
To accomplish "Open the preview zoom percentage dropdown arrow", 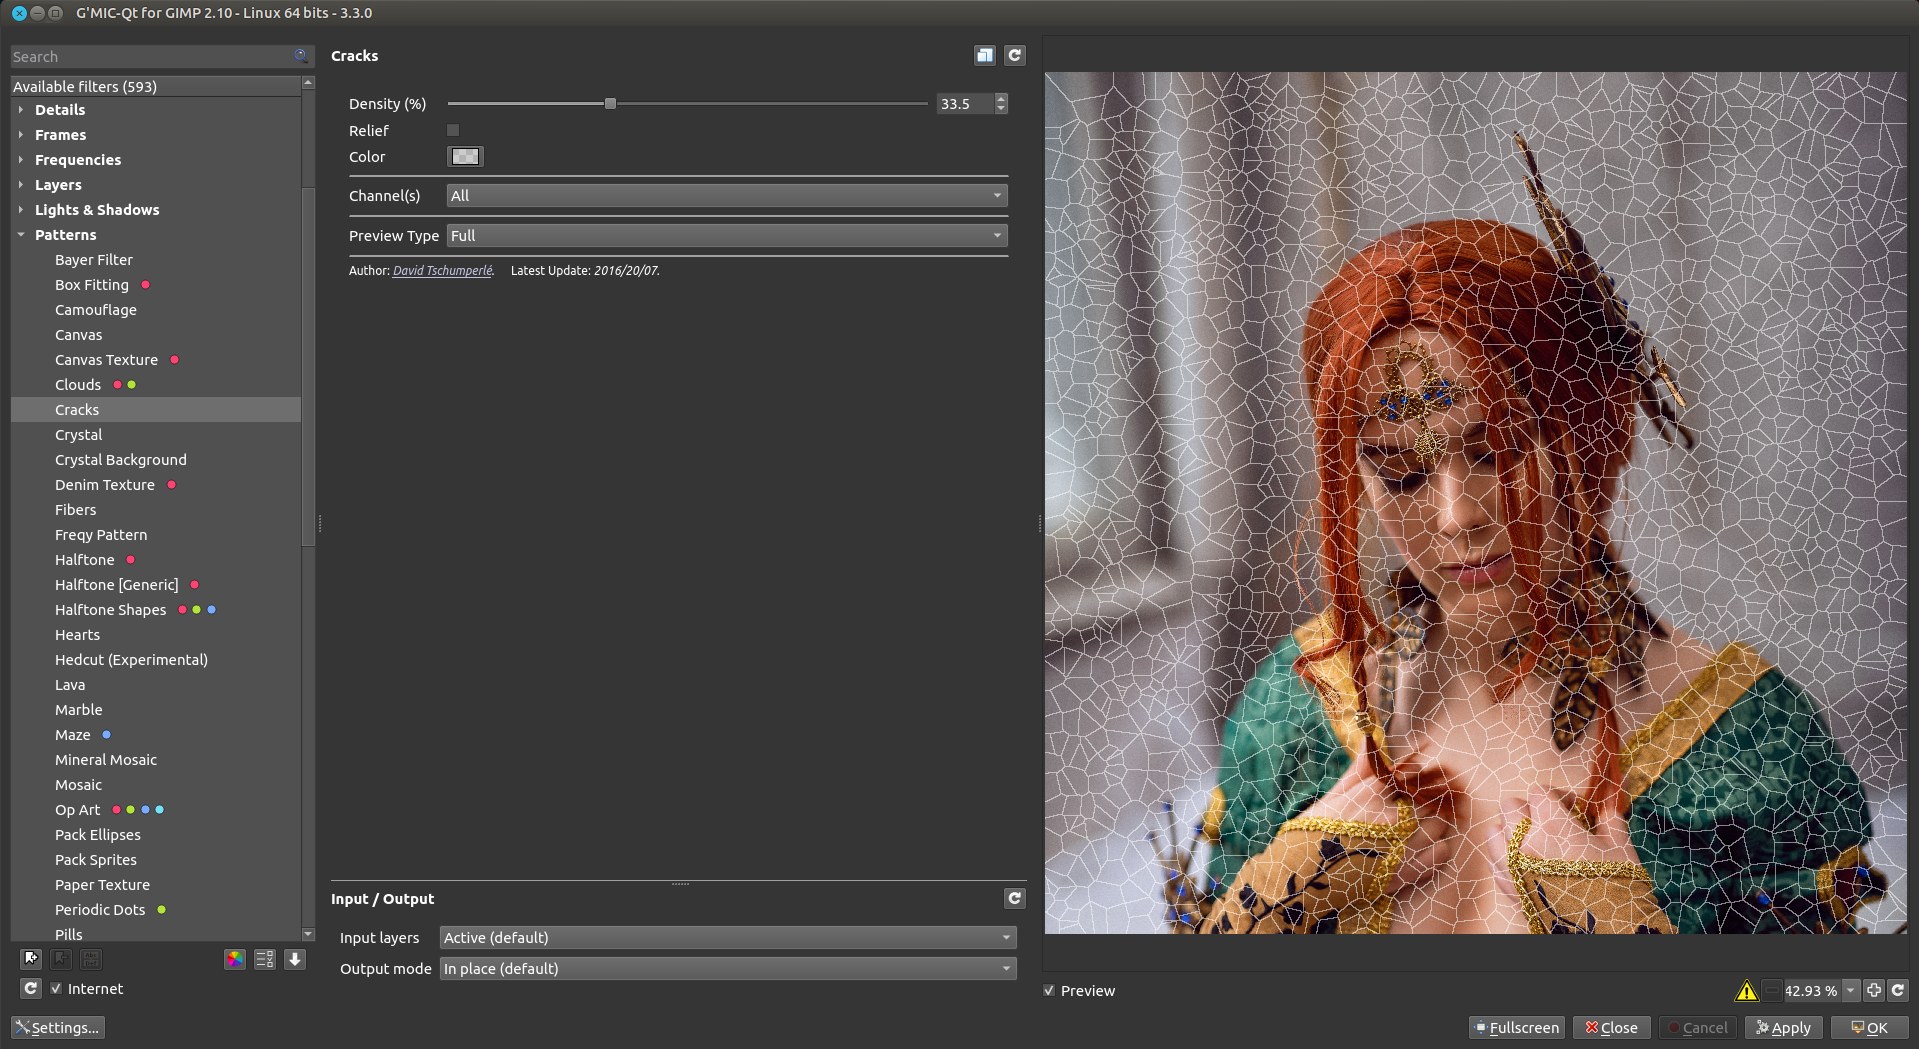I will point(1851,990).
